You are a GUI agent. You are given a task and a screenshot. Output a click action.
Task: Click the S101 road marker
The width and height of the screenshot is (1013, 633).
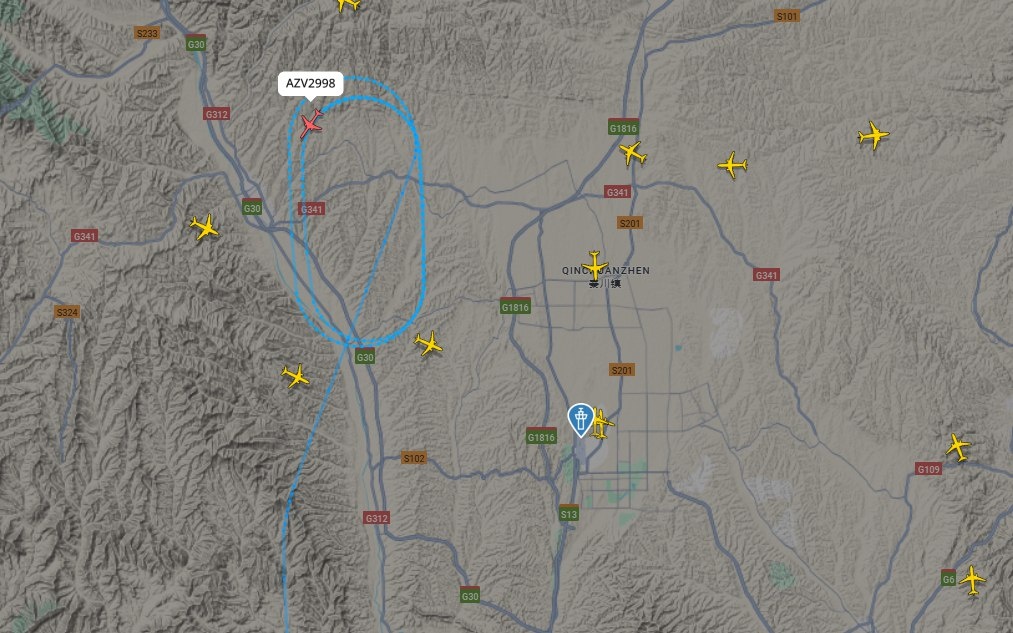(787, 16)
